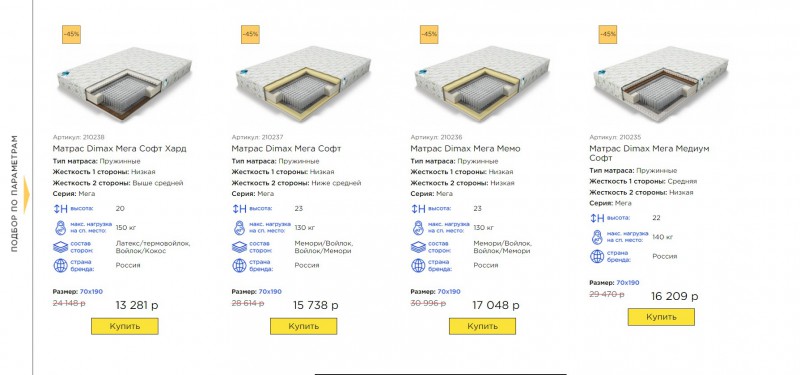Click the height icon for Мега Медиум Софт
Viewport: 800px width, 375px height.
click(x=597, y=218)
